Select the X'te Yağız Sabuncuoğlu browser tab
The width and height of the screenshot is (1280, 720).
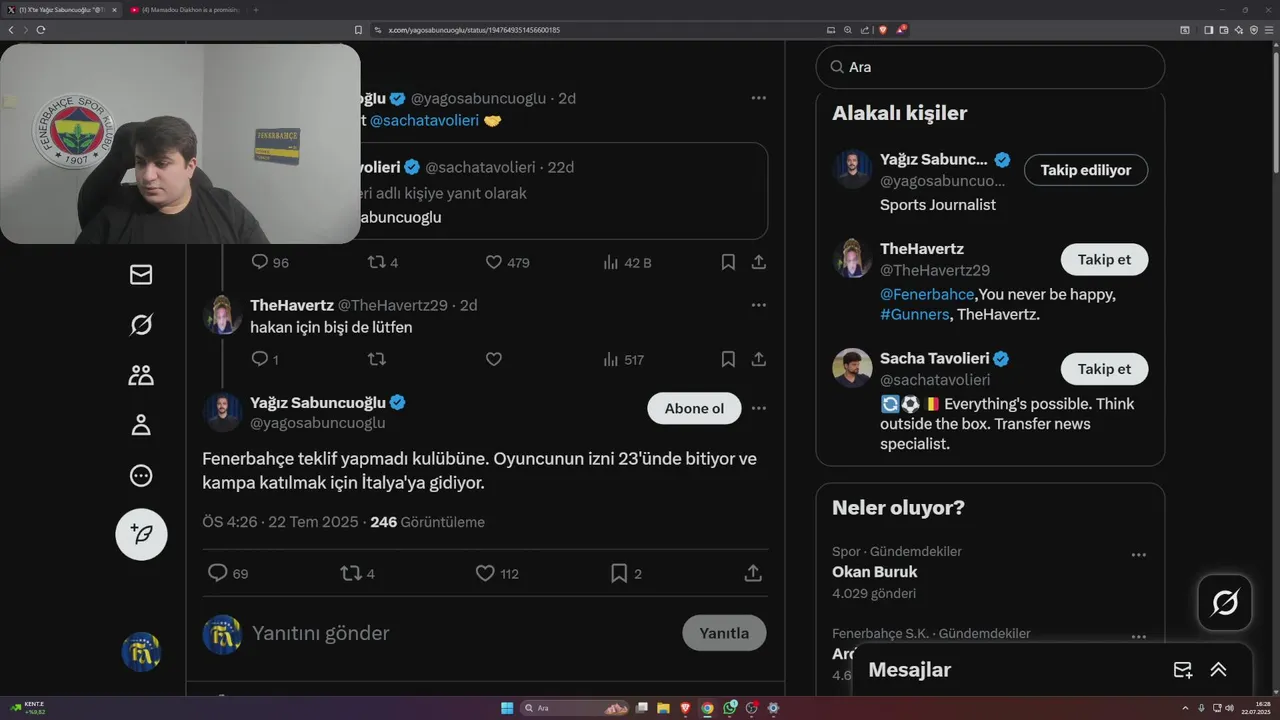pos(62,9)
